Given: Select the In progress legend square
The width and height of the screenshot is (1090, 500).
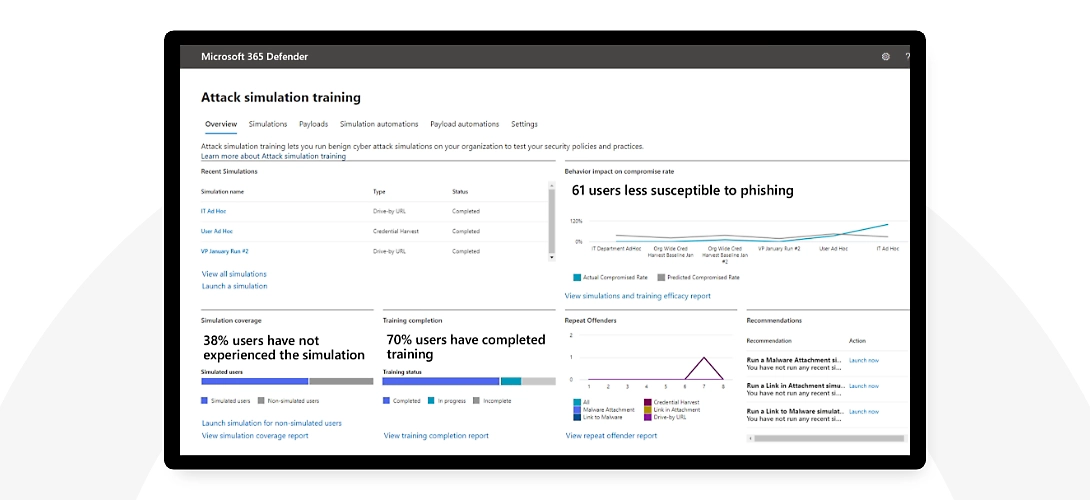Looking at the screenshot, I should click(430, 401).
